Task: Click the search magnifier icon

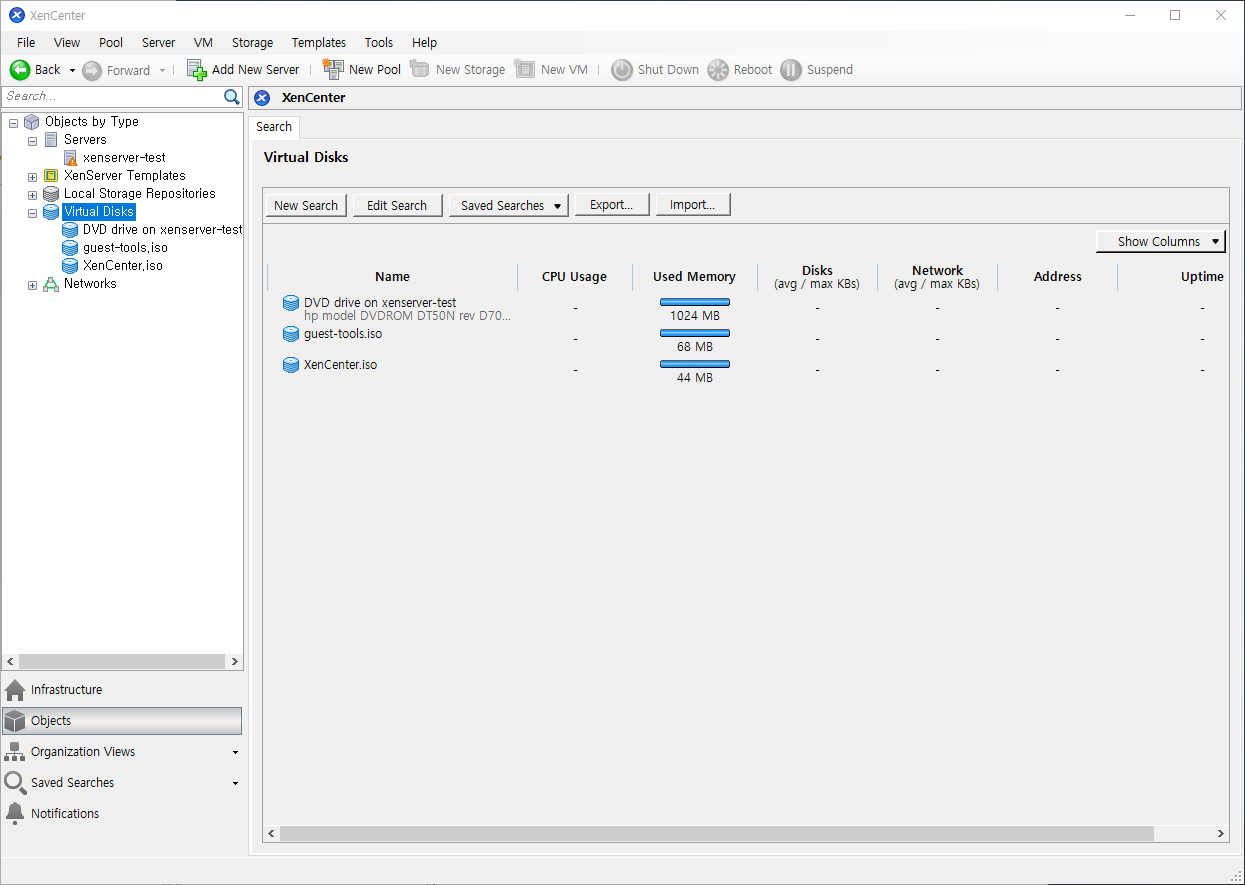Action: coord(232,97)
